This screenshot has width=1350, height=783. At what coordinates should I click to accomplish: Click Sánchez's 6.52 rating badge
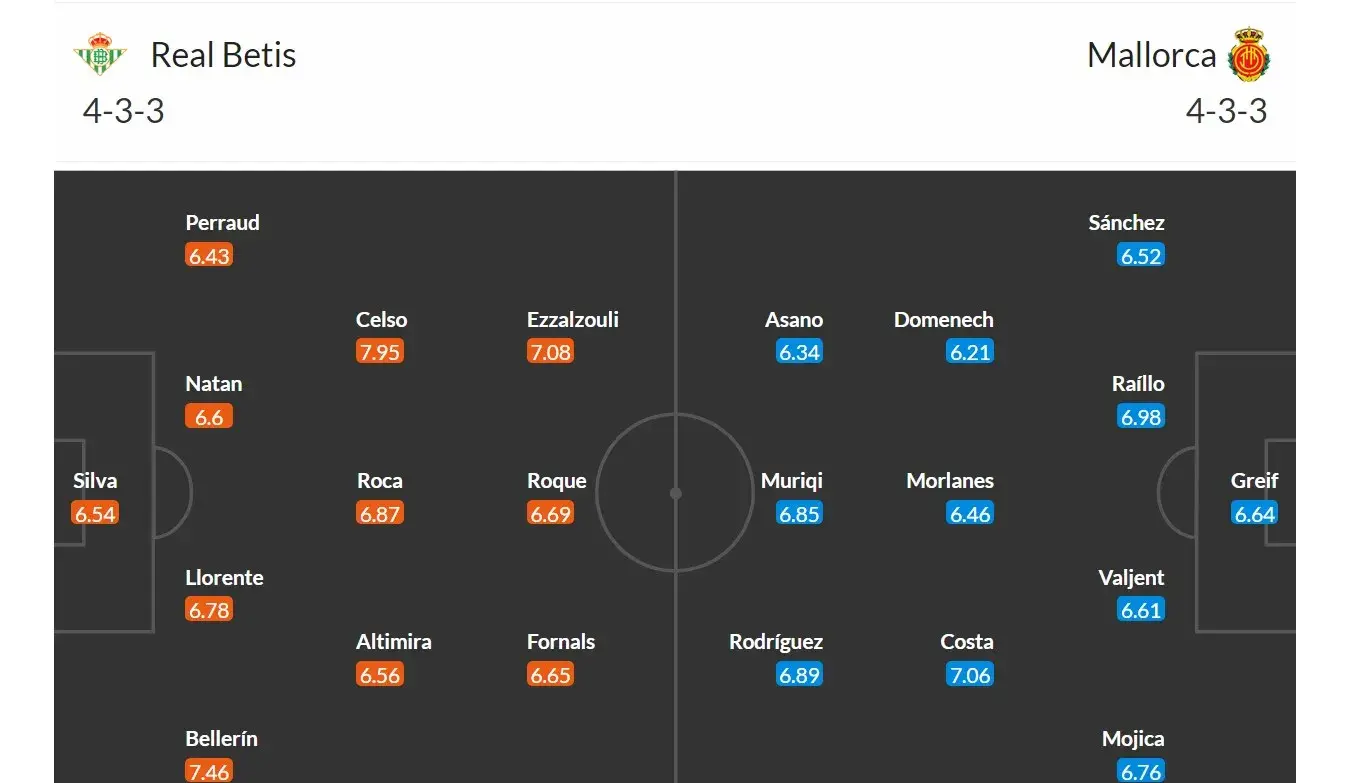click(1141, 255)
